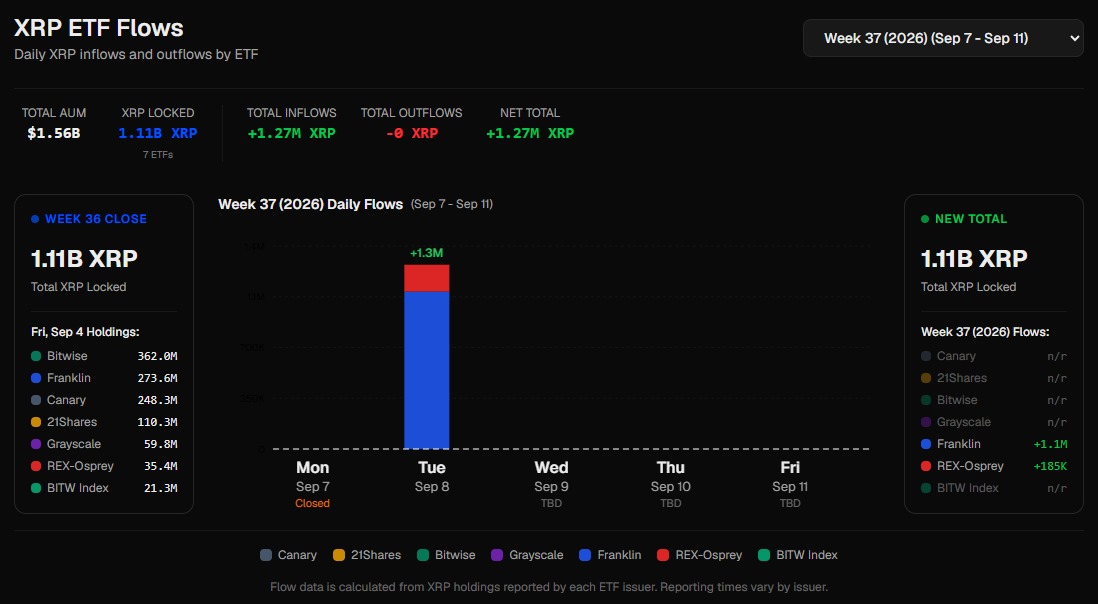1098x604 pixels.
Task: Click the yellow dot beside 21Shares 110.3M holdings
Action: [x=36, y=422]
